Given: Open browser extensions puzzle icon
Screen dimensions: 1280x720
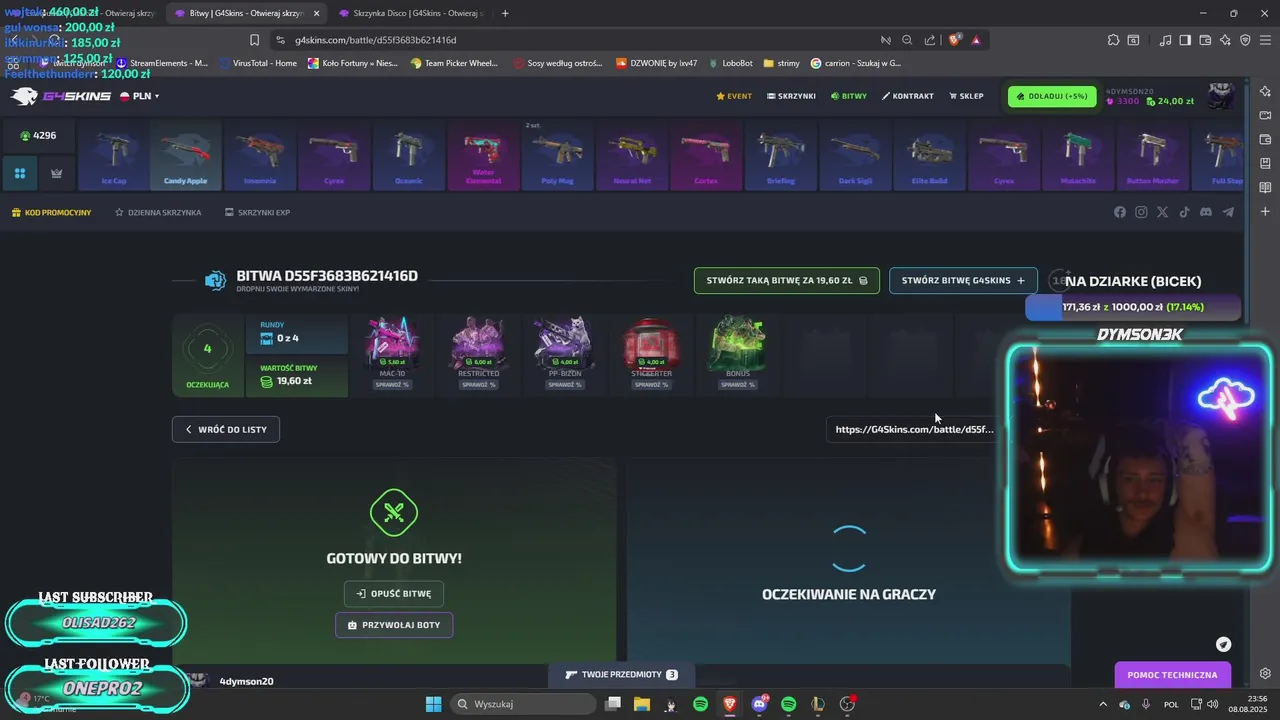Looking at the screenshot, I should click(1113, 40).
